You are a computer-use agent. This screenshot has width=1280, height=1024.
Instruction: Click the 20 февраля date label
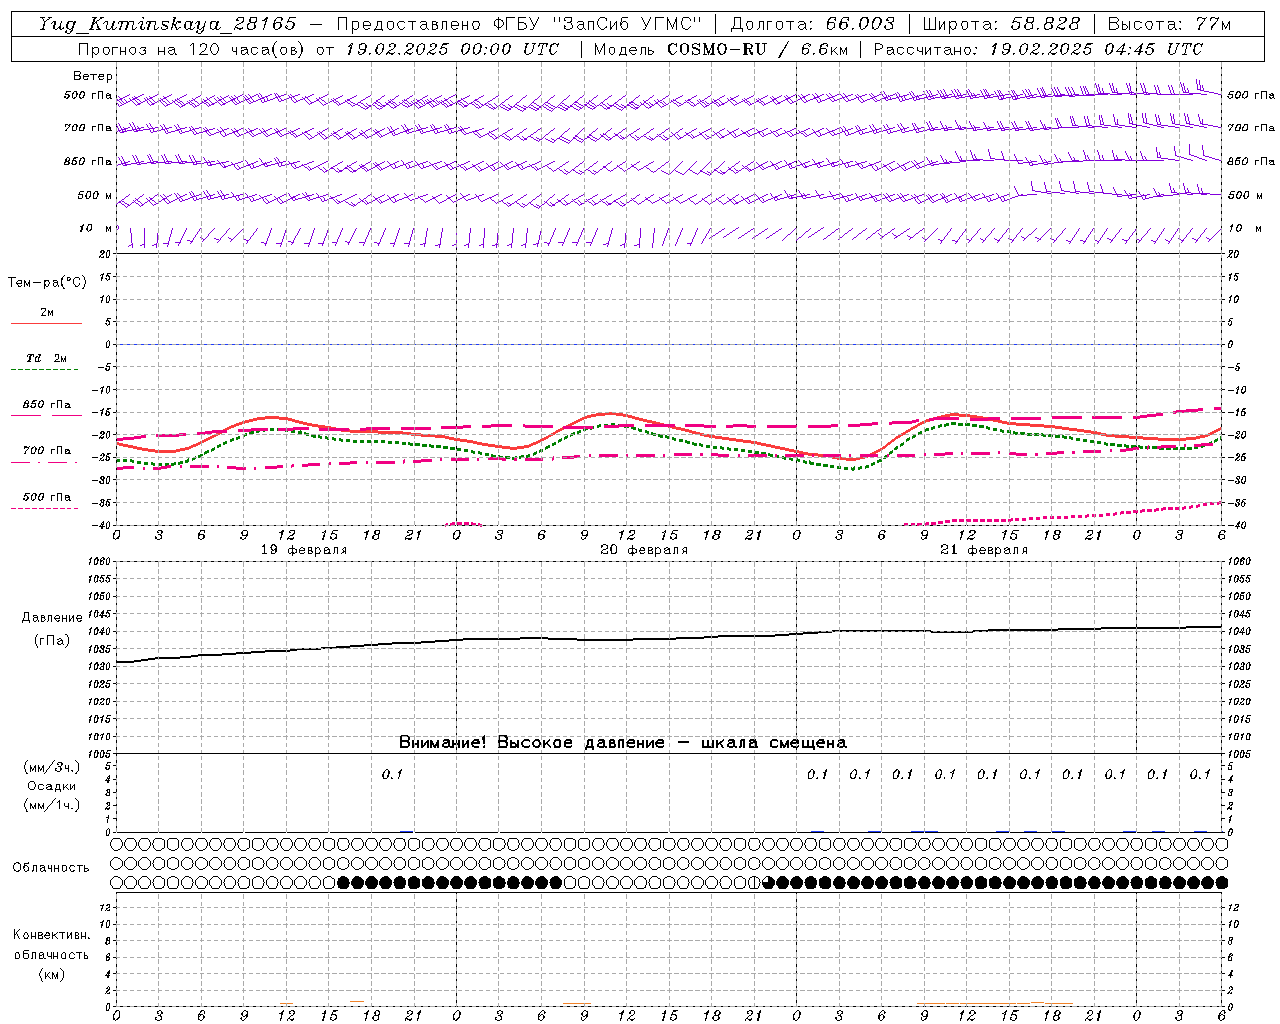644,550
